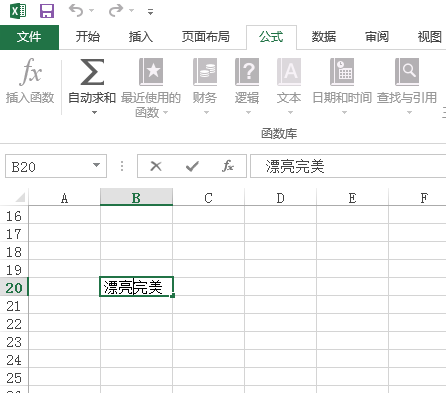Click the 插入函数 fx button

tap(30, 81)
